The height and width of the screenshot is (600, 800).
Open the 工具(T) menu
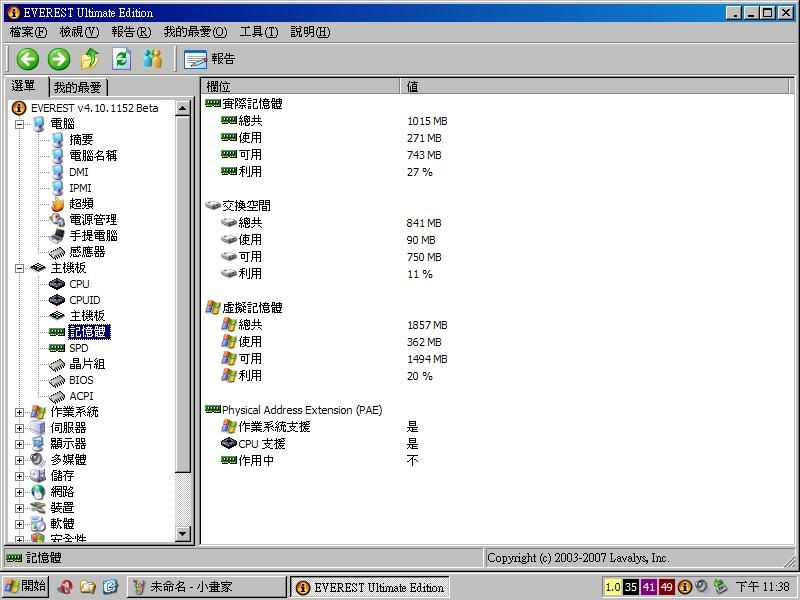point(259,32)
